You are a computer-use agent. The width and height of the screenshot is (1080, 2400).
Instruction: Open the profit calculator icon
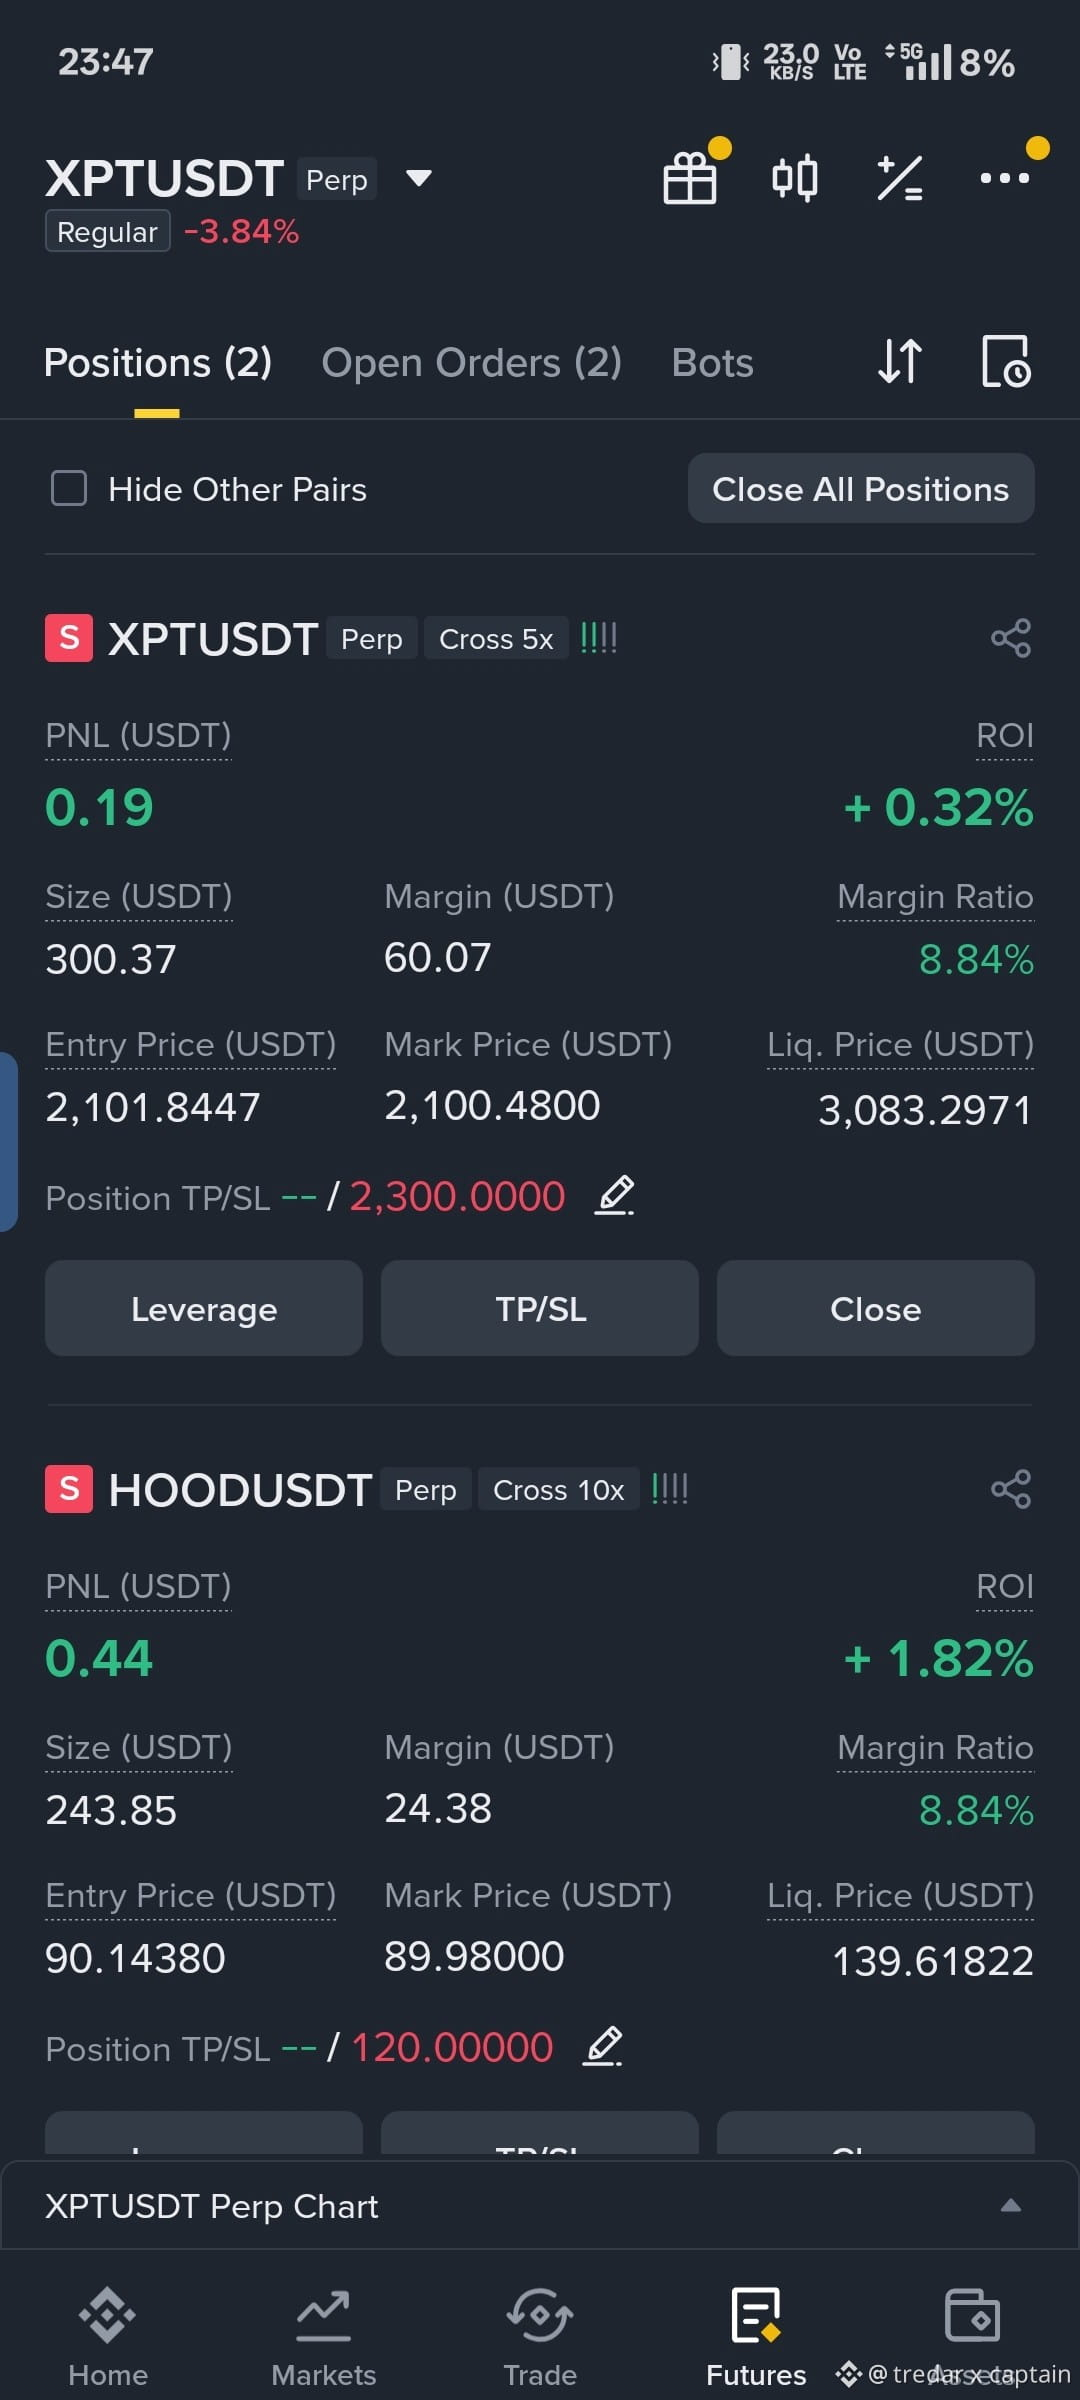point(900,179)
